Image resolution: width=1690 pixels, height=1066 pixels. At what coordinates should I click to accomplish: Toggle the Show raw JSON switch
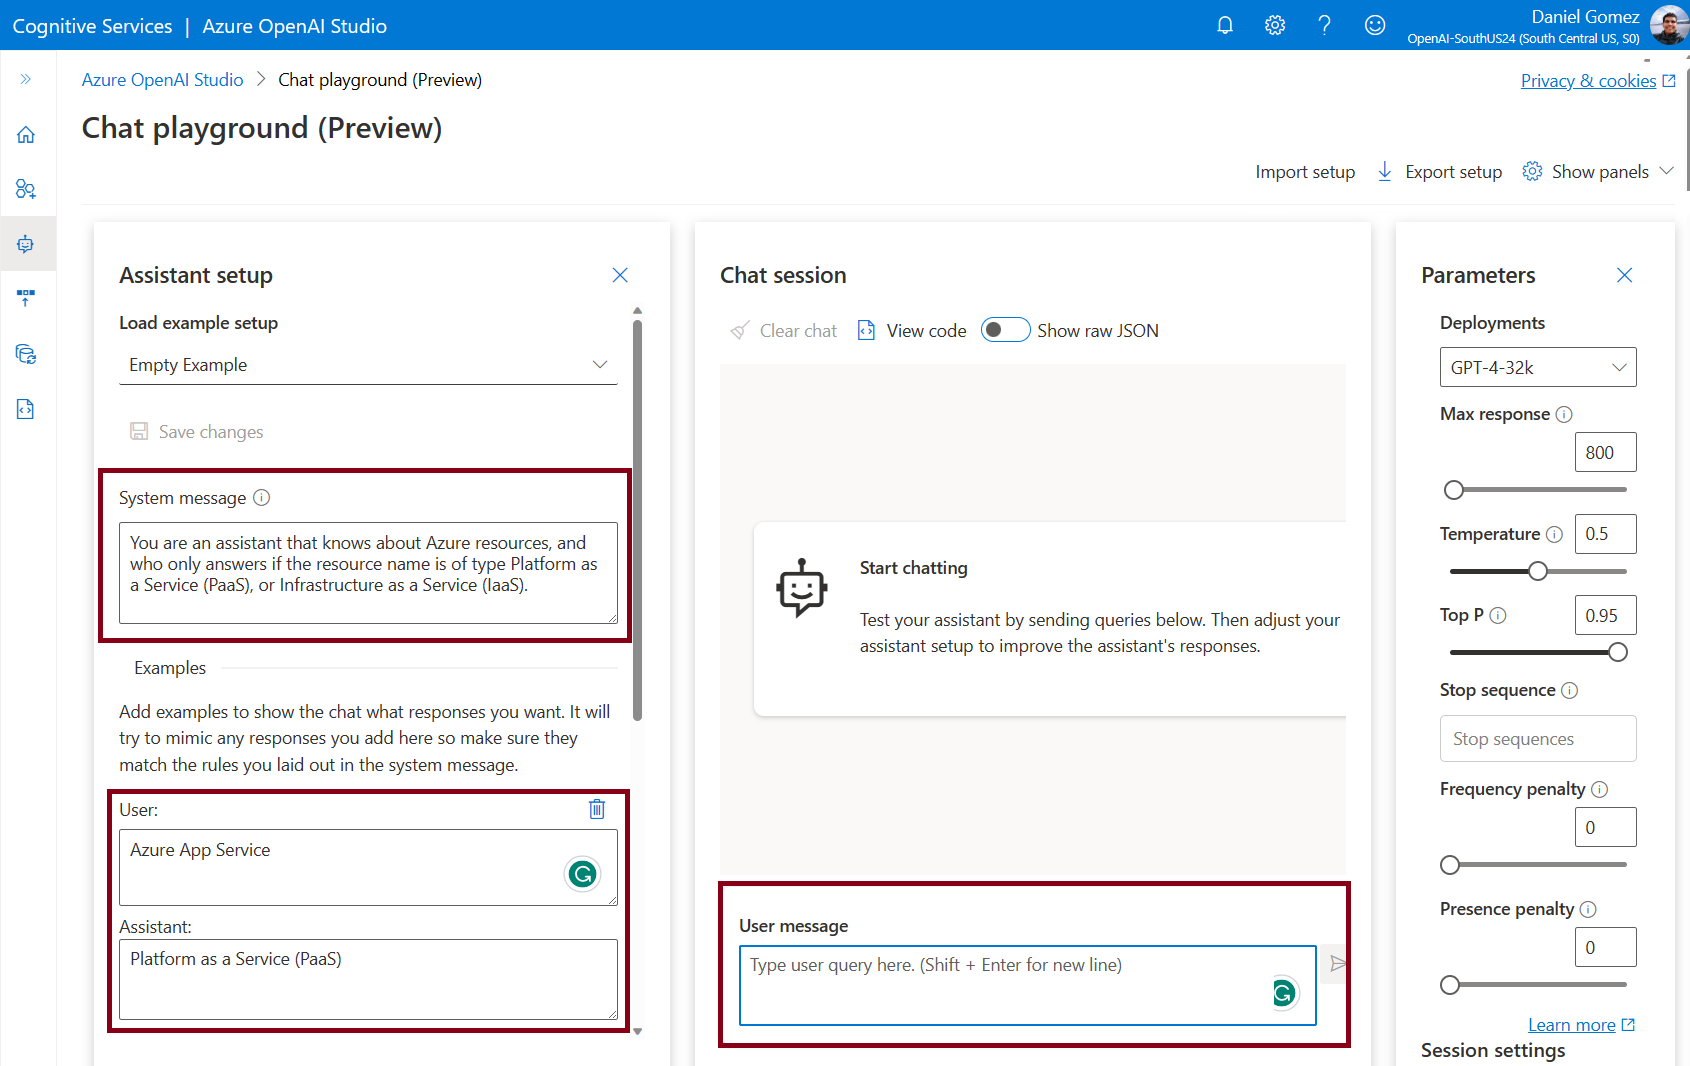(1005, 330)
